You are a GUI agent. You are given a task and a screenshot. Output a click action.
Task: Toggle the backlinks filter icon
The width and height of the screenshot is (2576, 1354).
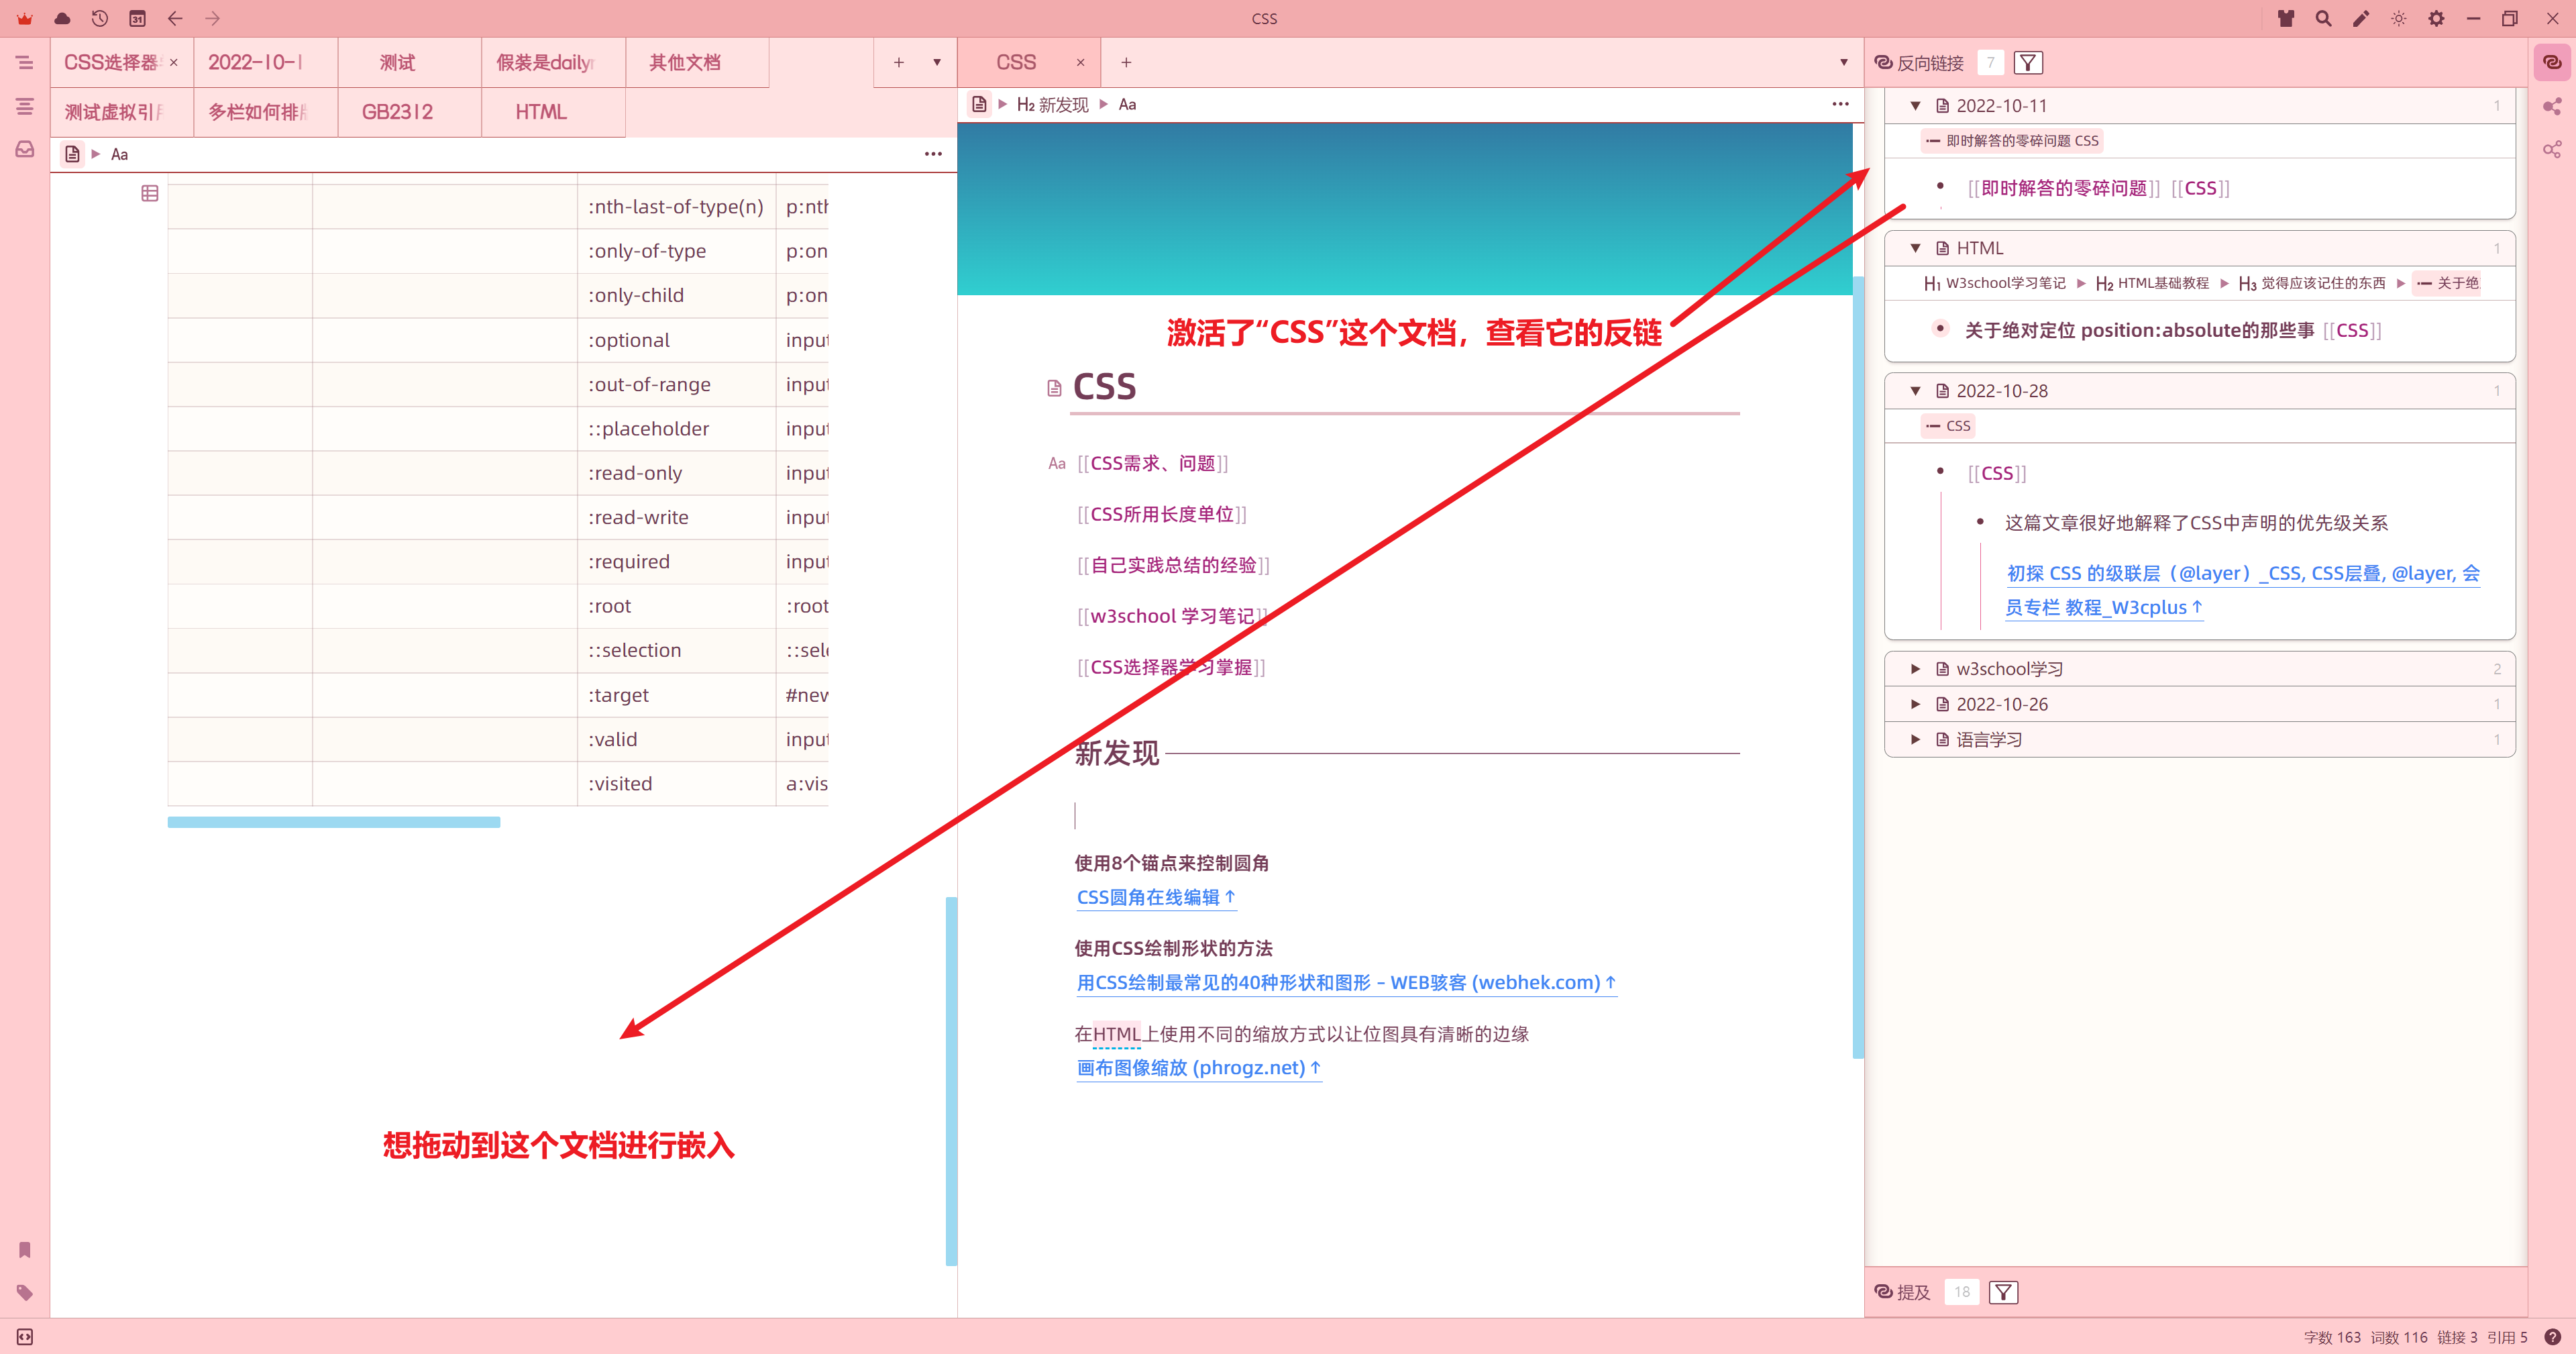click(2028, 63)
